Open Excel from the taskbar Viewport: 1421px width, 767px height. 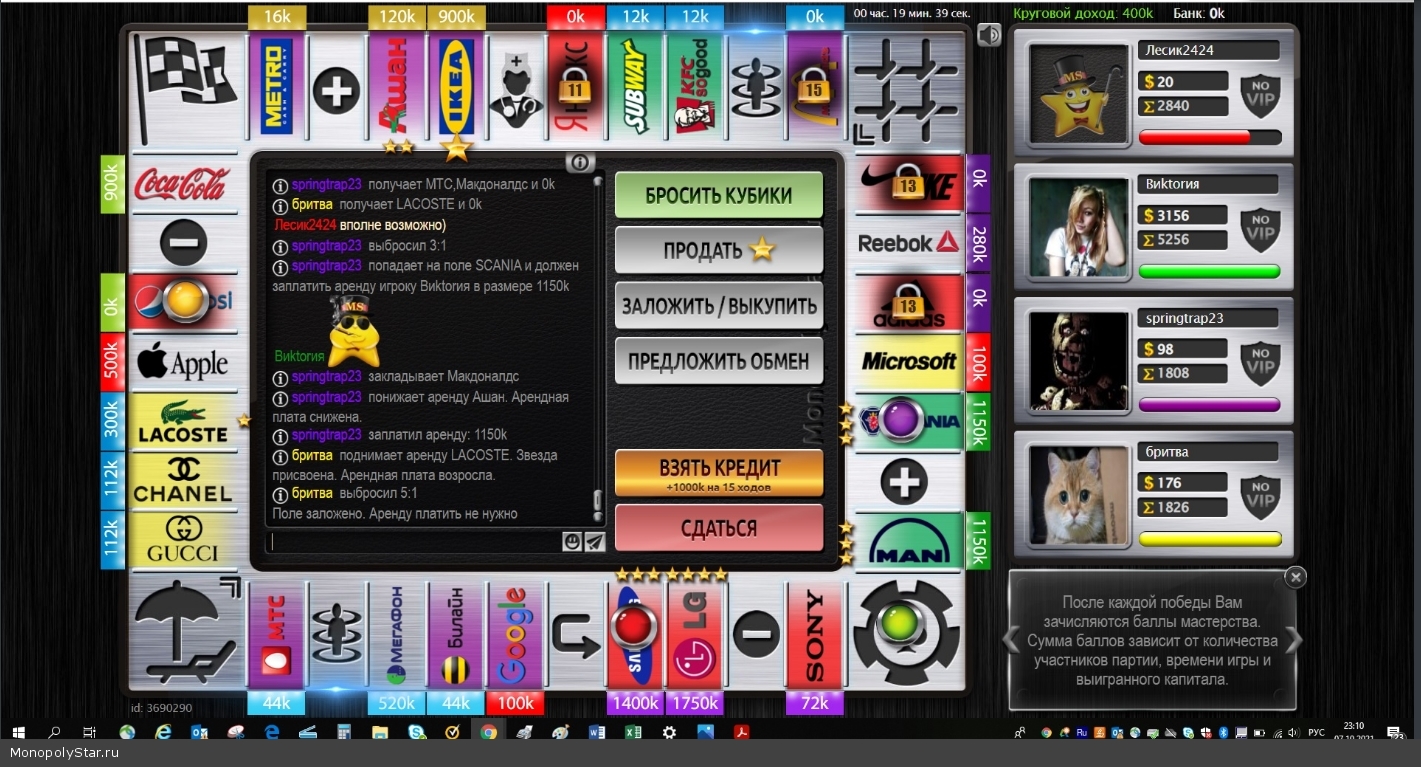633,732
